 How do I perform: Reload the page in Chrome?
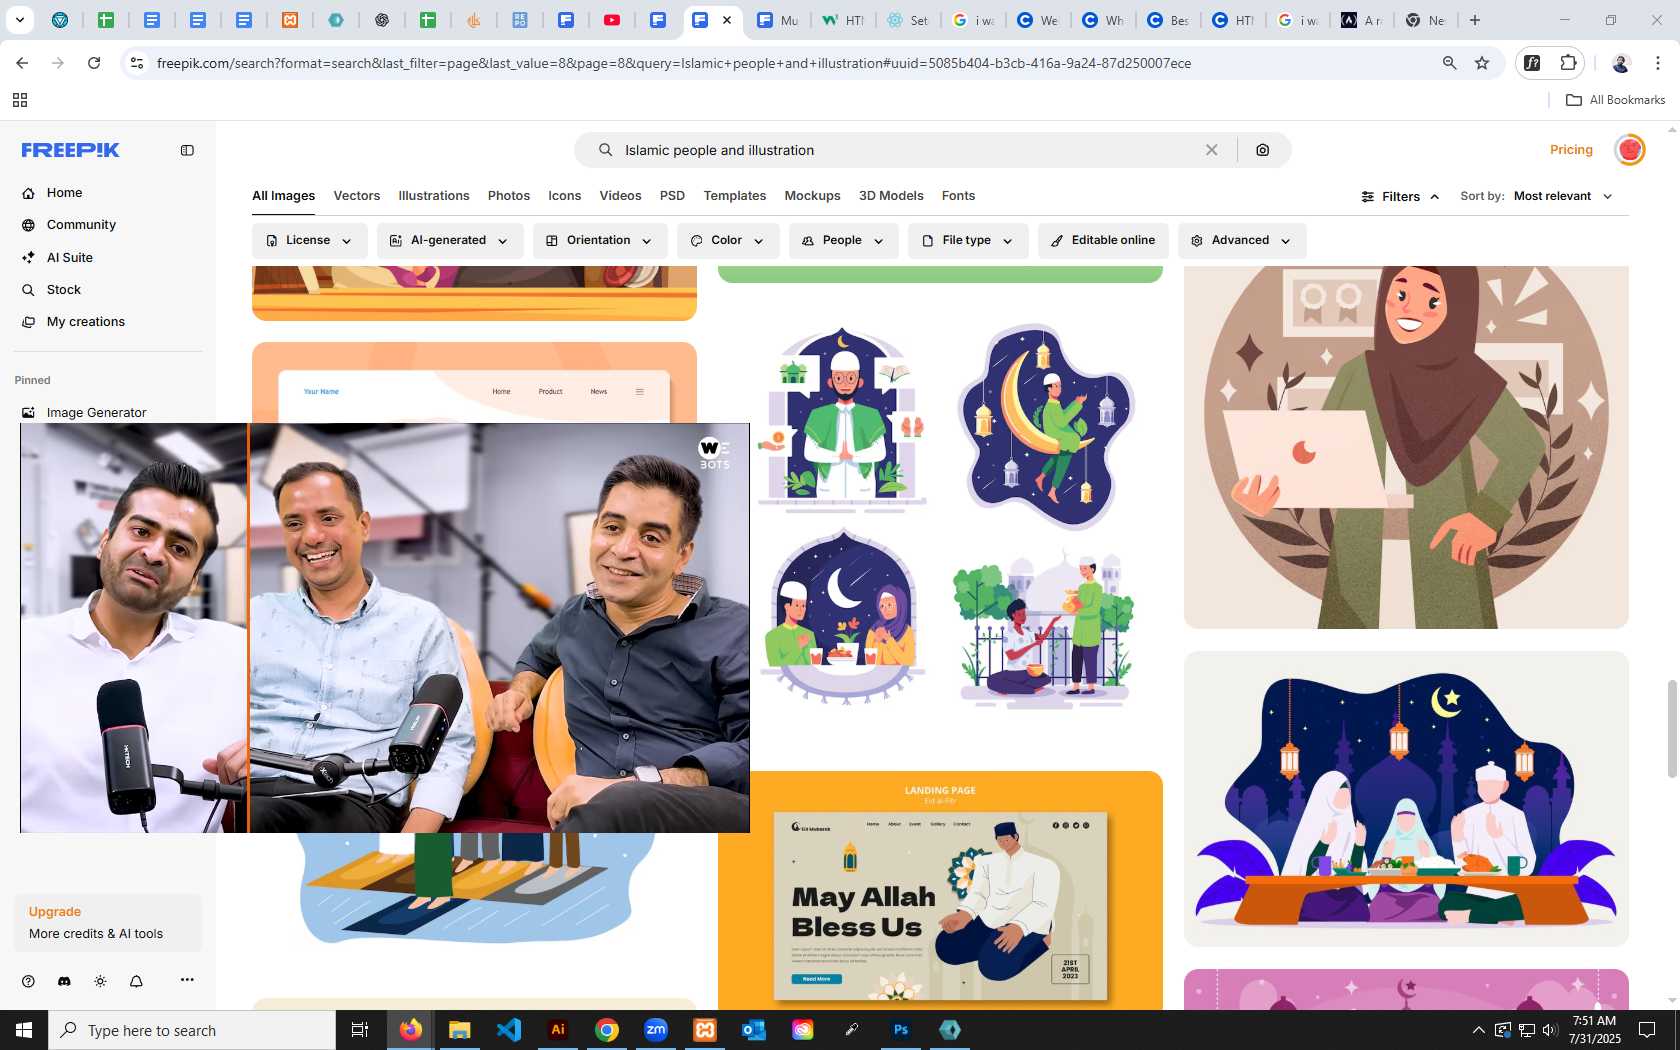94,63
